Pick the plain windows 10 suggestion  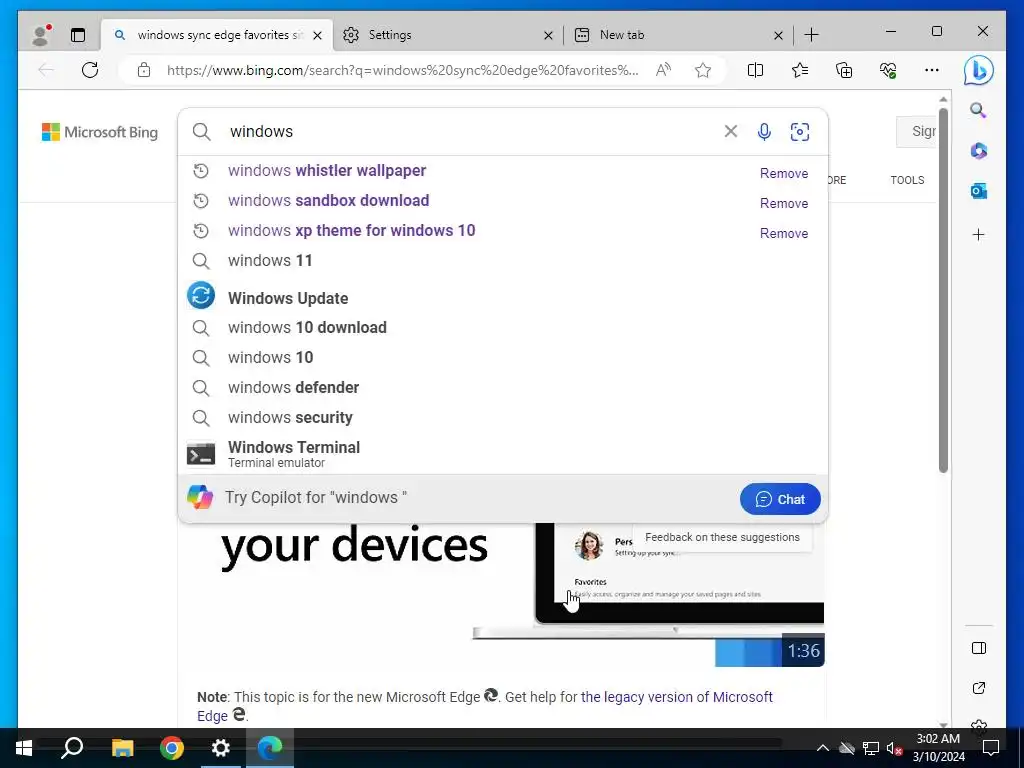click(503, 358)
